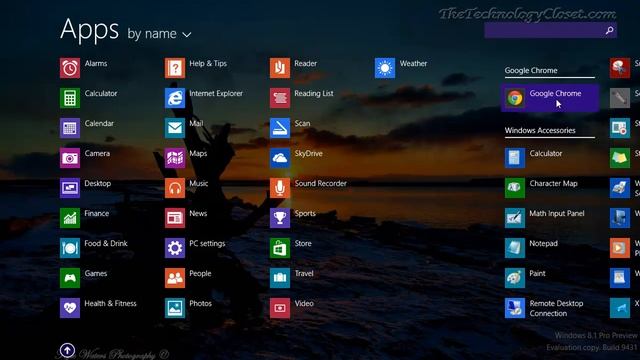Open the Windows Accessories Calculator icon
Screen dimensions: 640x360
(x=515, y=158)
